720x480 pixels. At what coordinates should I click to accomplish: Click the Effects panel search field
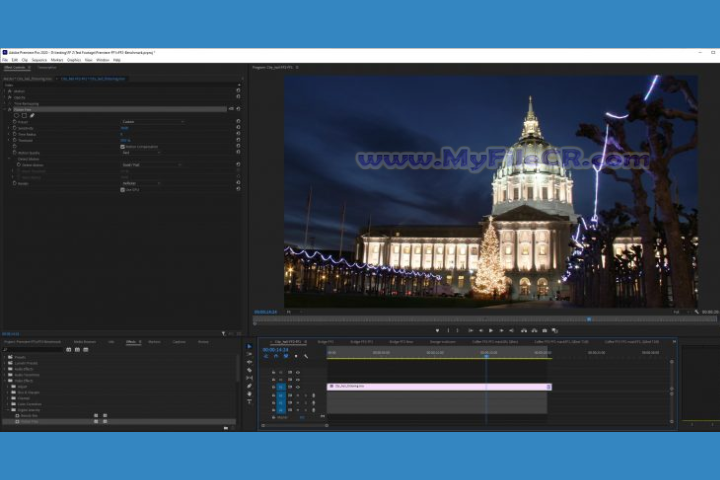point(33,350)
